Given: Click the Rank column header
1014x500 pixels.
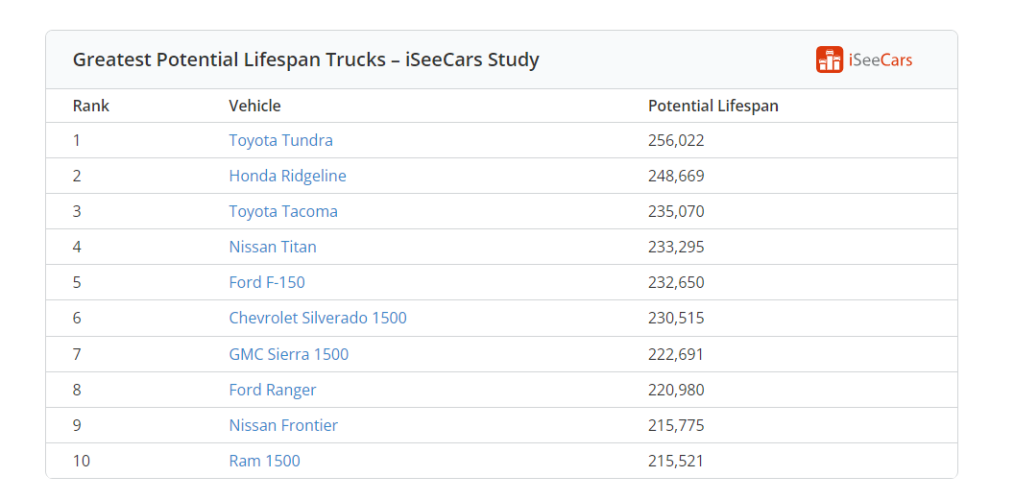Looking at the screenshot, I should click(91, 105).
